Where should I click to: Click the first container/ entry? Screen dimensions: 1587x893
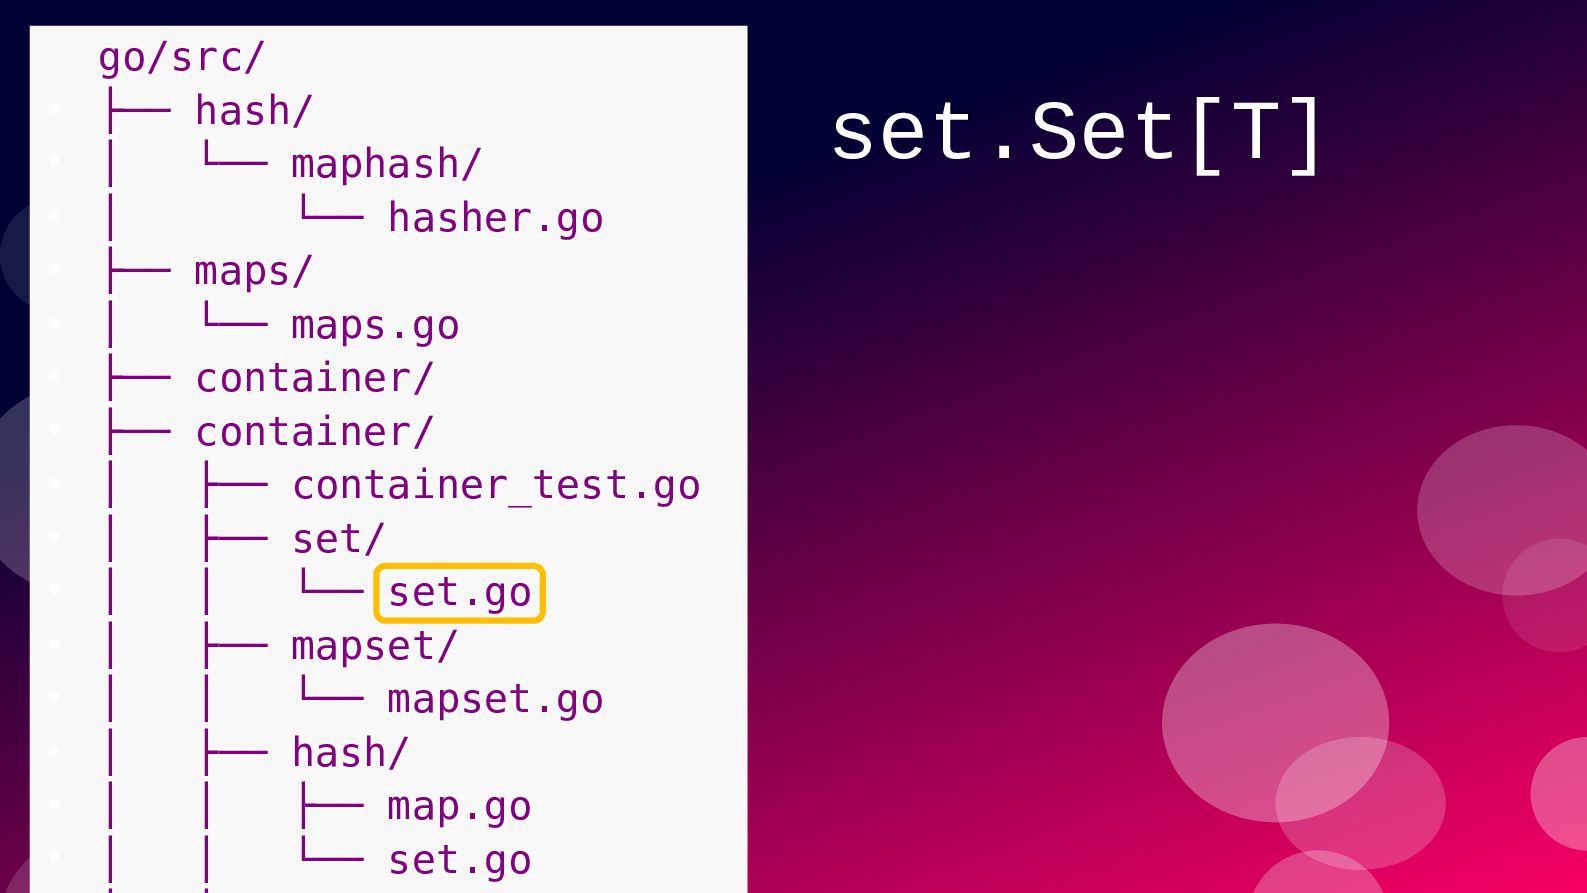pos(314,378)
